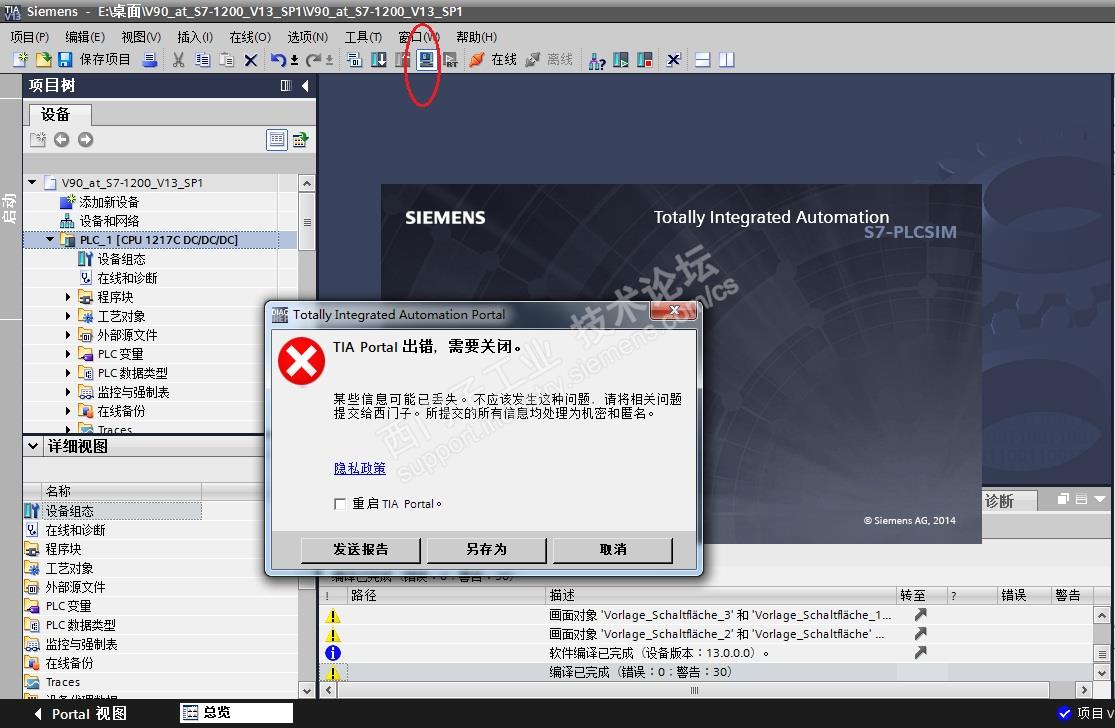Open the 隐私政策 link

(360, 469)
